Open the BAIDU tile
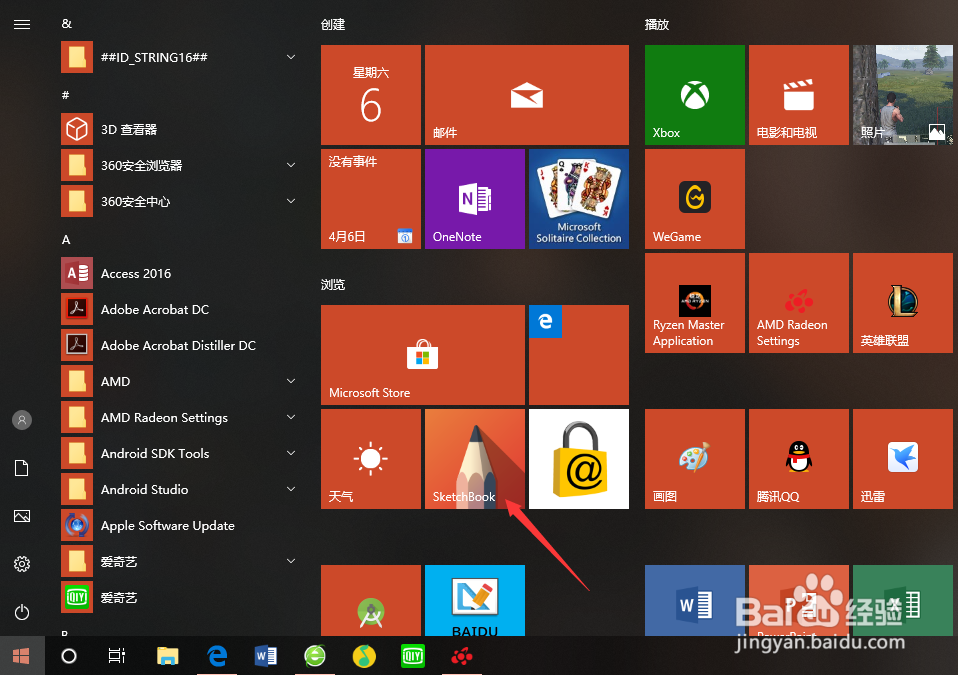958x675 pixels. (475, 600)
